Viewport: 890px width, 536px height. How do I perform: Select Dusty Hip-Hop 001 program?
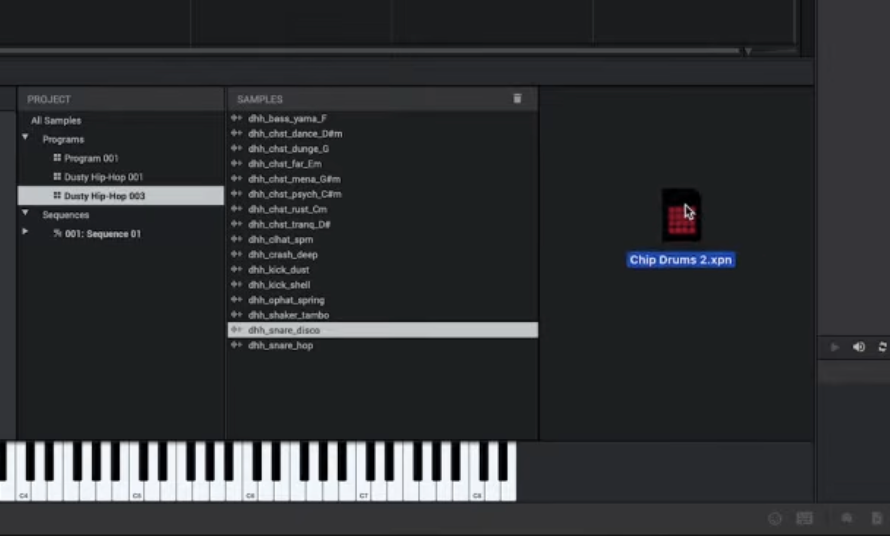tap(104, 177)
